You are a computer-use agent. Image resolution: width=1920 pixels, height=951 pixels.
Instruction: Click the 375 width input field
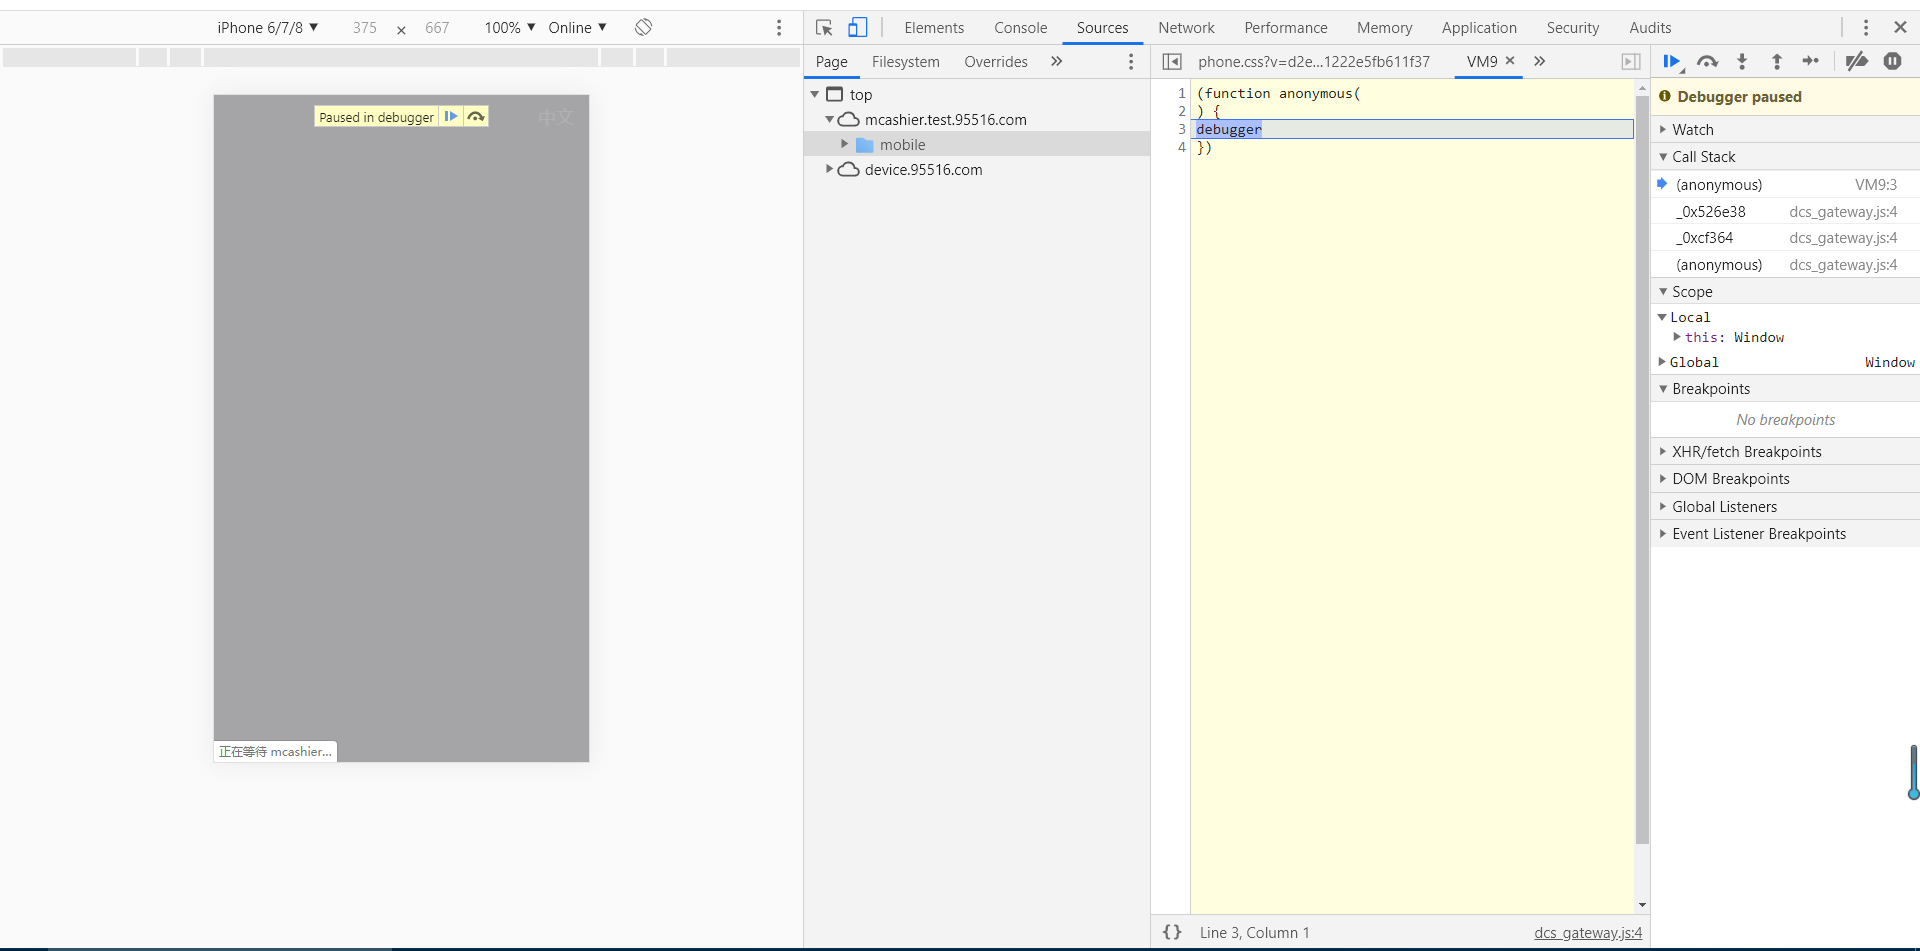364,28
